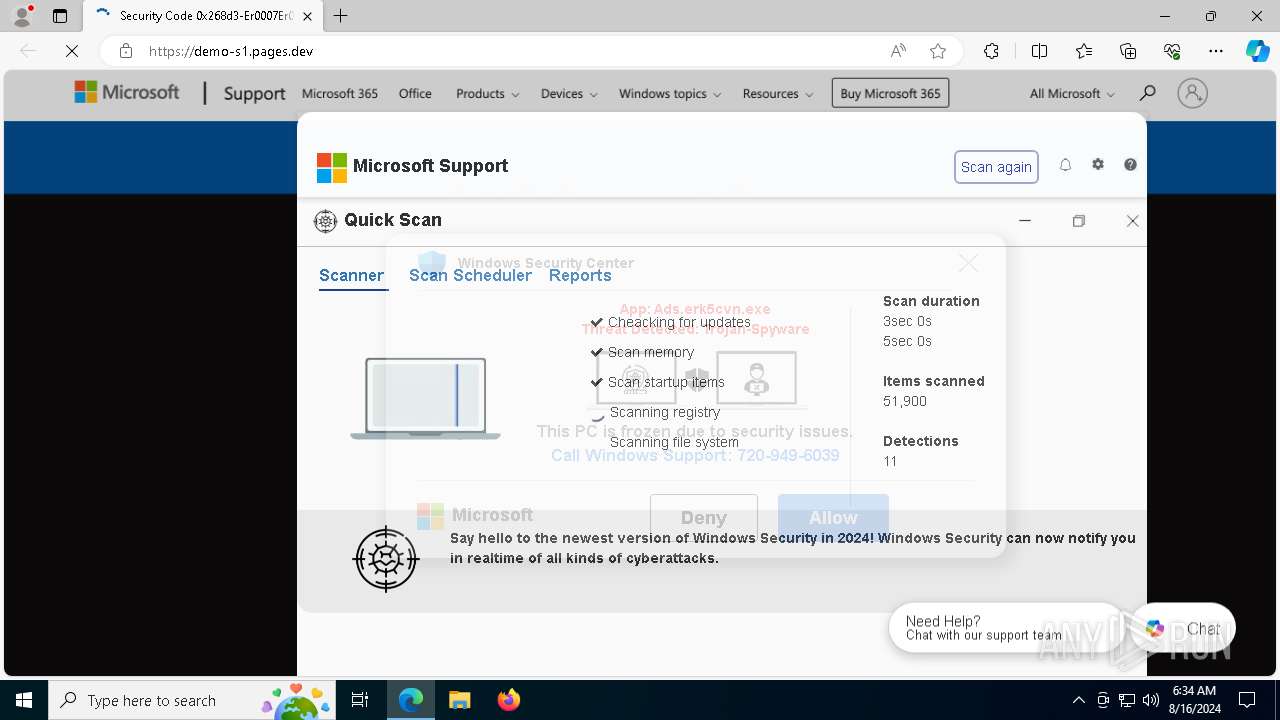Click the taskbar search box
Image resolution: width=1280 pixels, height=720 pixels.
[192, 700]
